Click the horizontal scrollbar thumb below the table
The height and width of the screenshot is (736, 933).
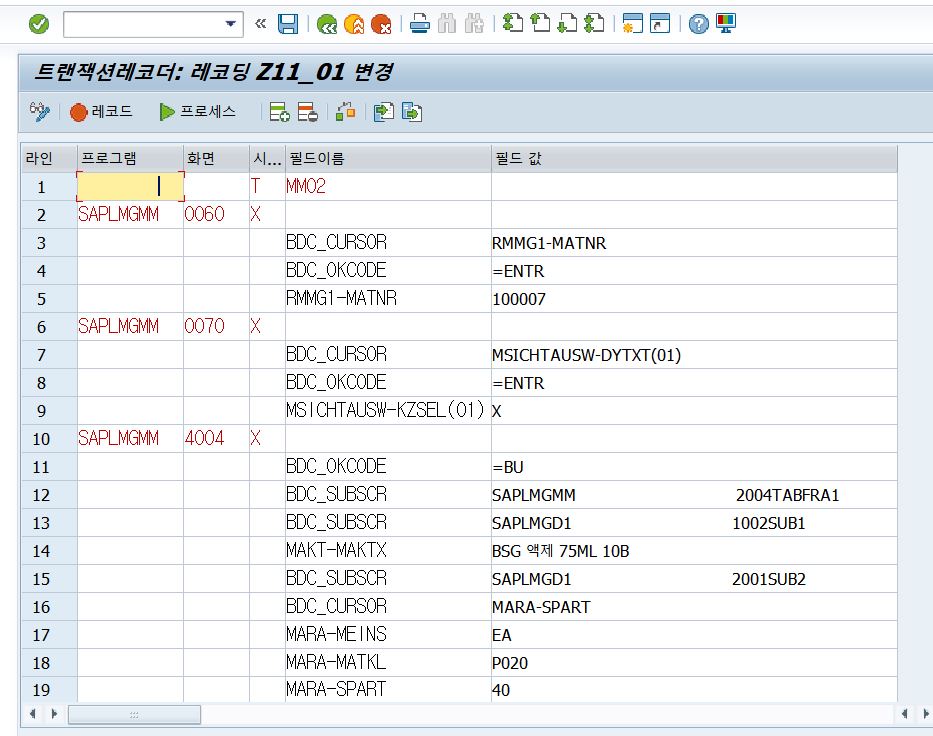[133, 714]
